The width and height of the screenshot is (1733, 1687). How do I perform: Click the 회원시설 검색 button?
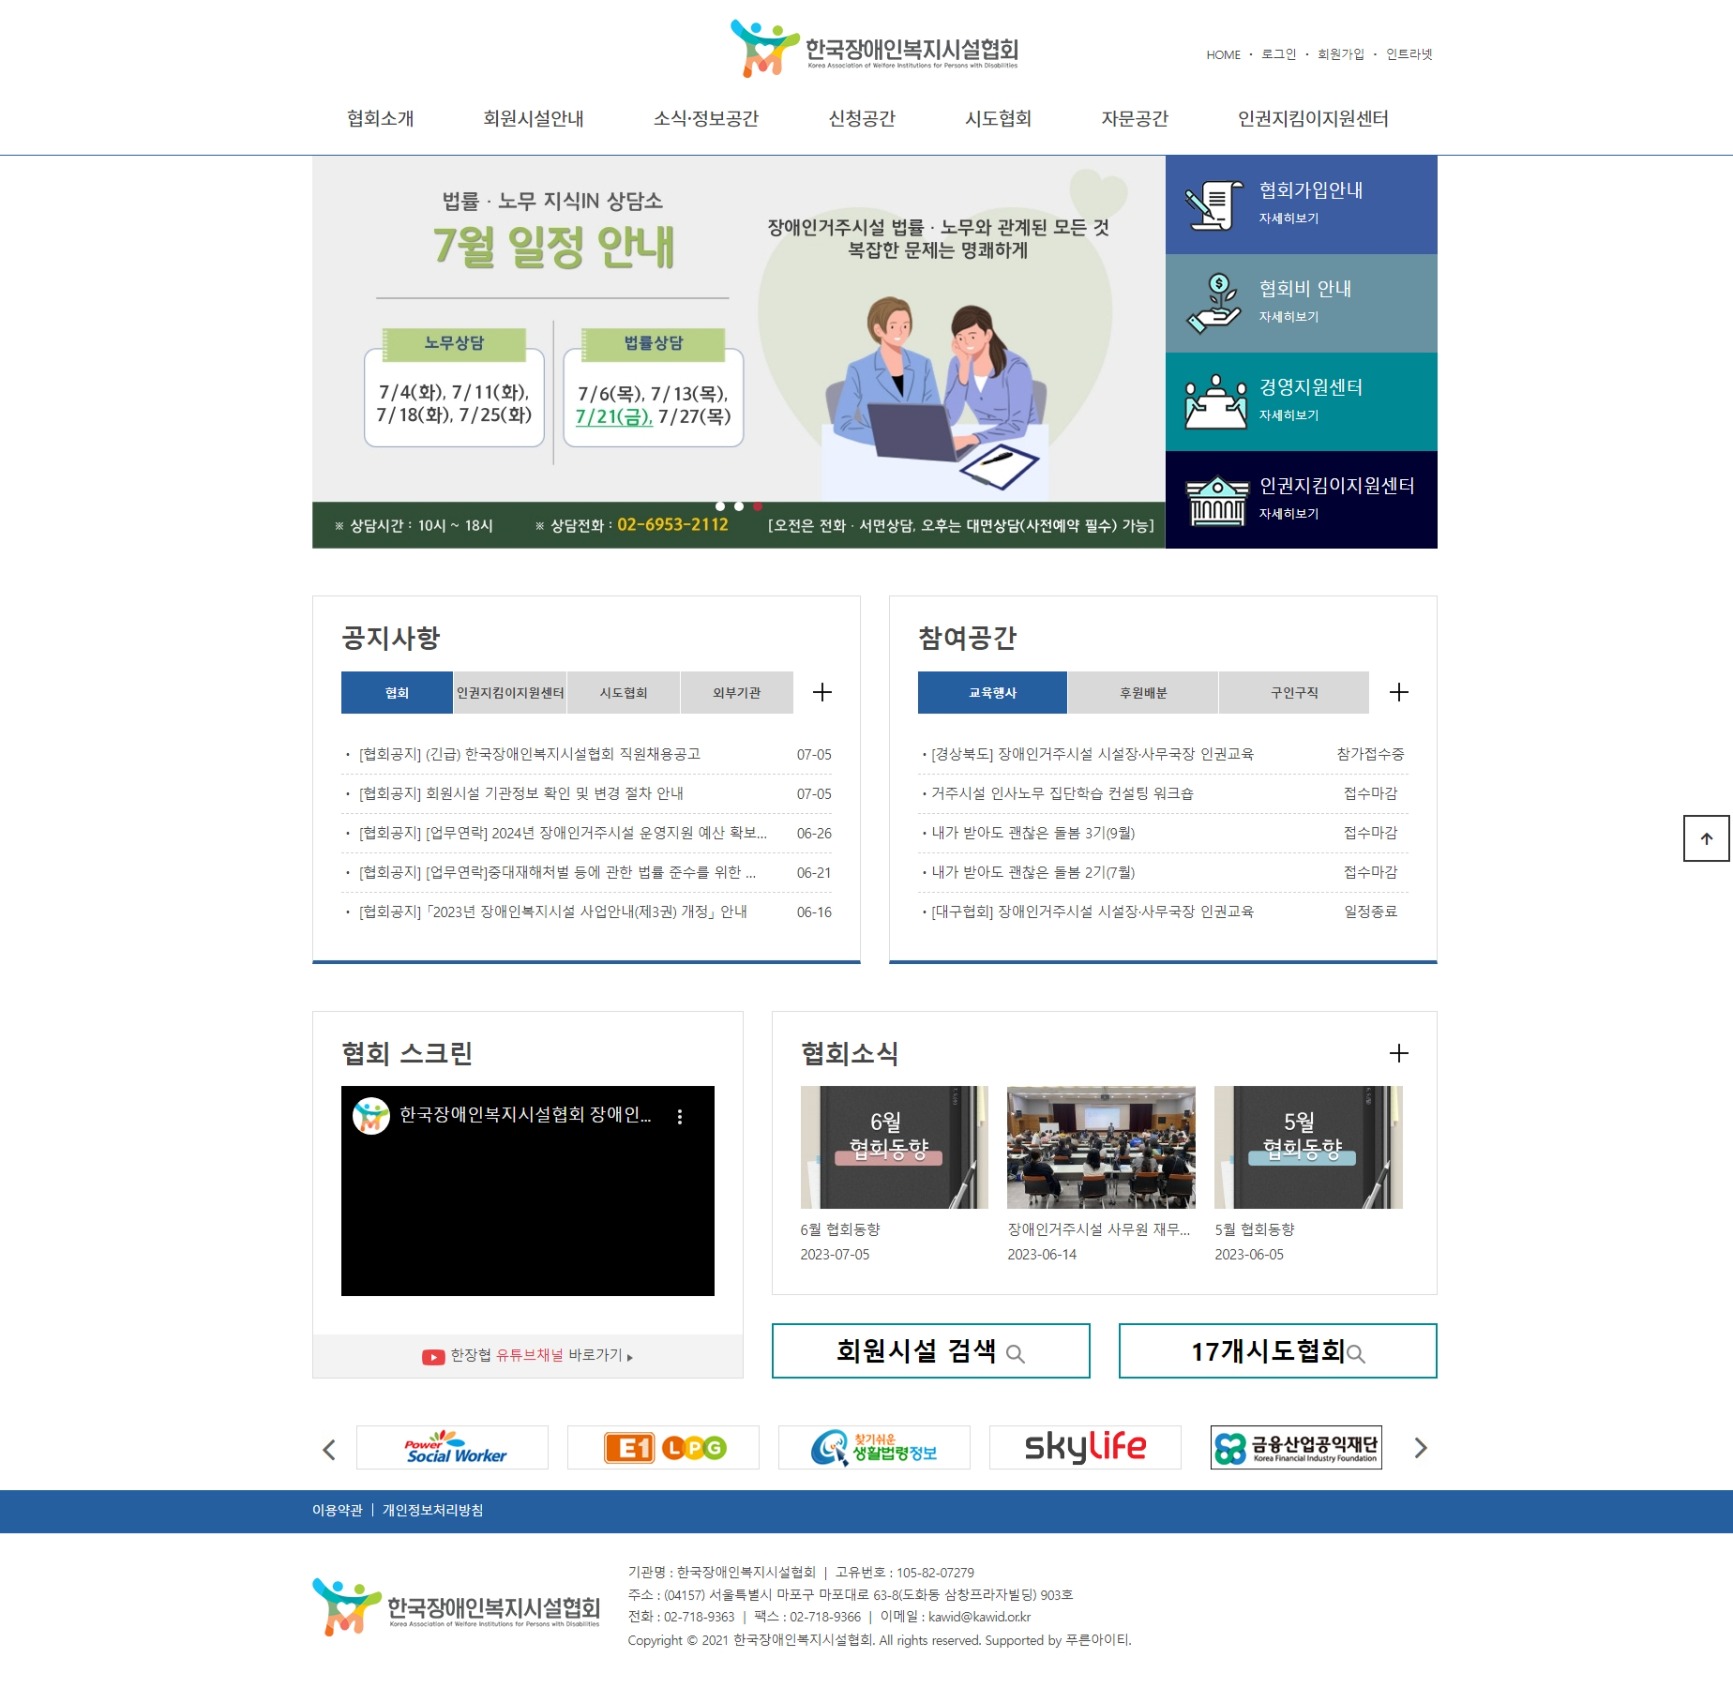[930, 1351]
